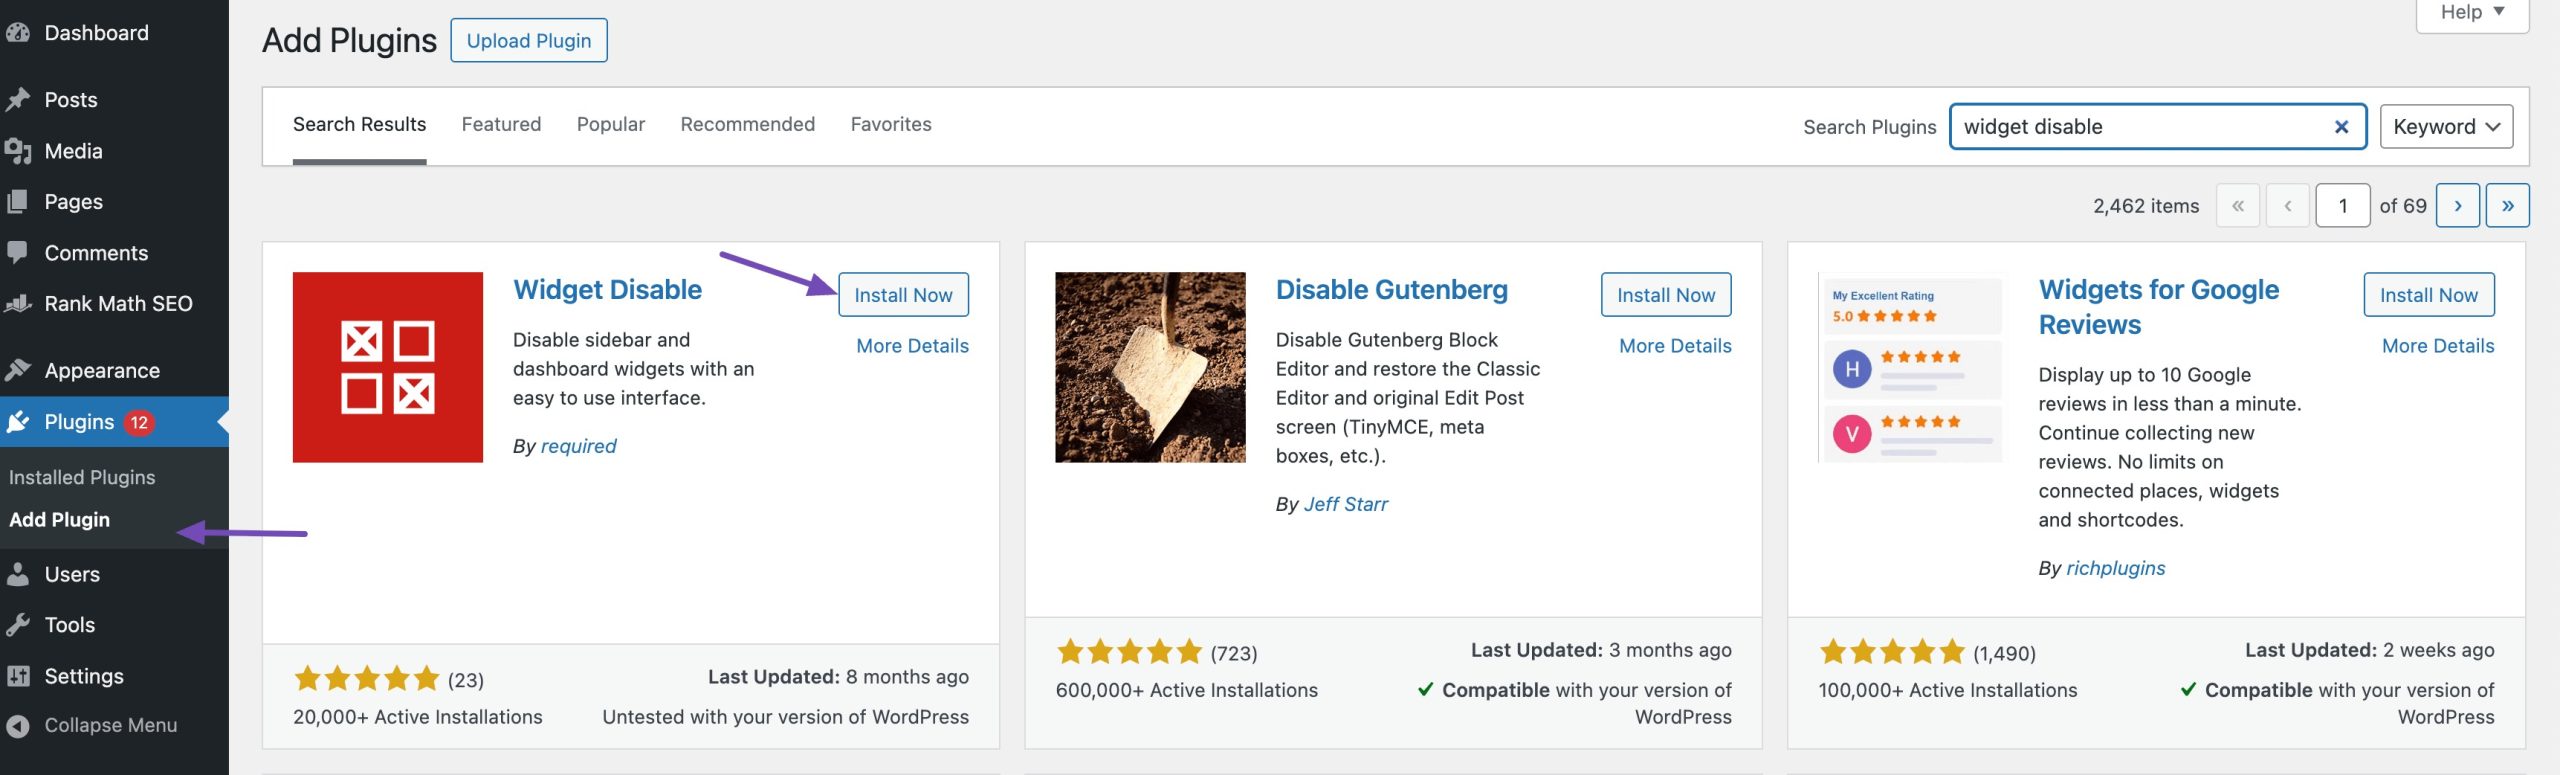Click the Rank Math SEO icon
The width and height of the screenshot is (2560, 775).
tap(17, 303)
